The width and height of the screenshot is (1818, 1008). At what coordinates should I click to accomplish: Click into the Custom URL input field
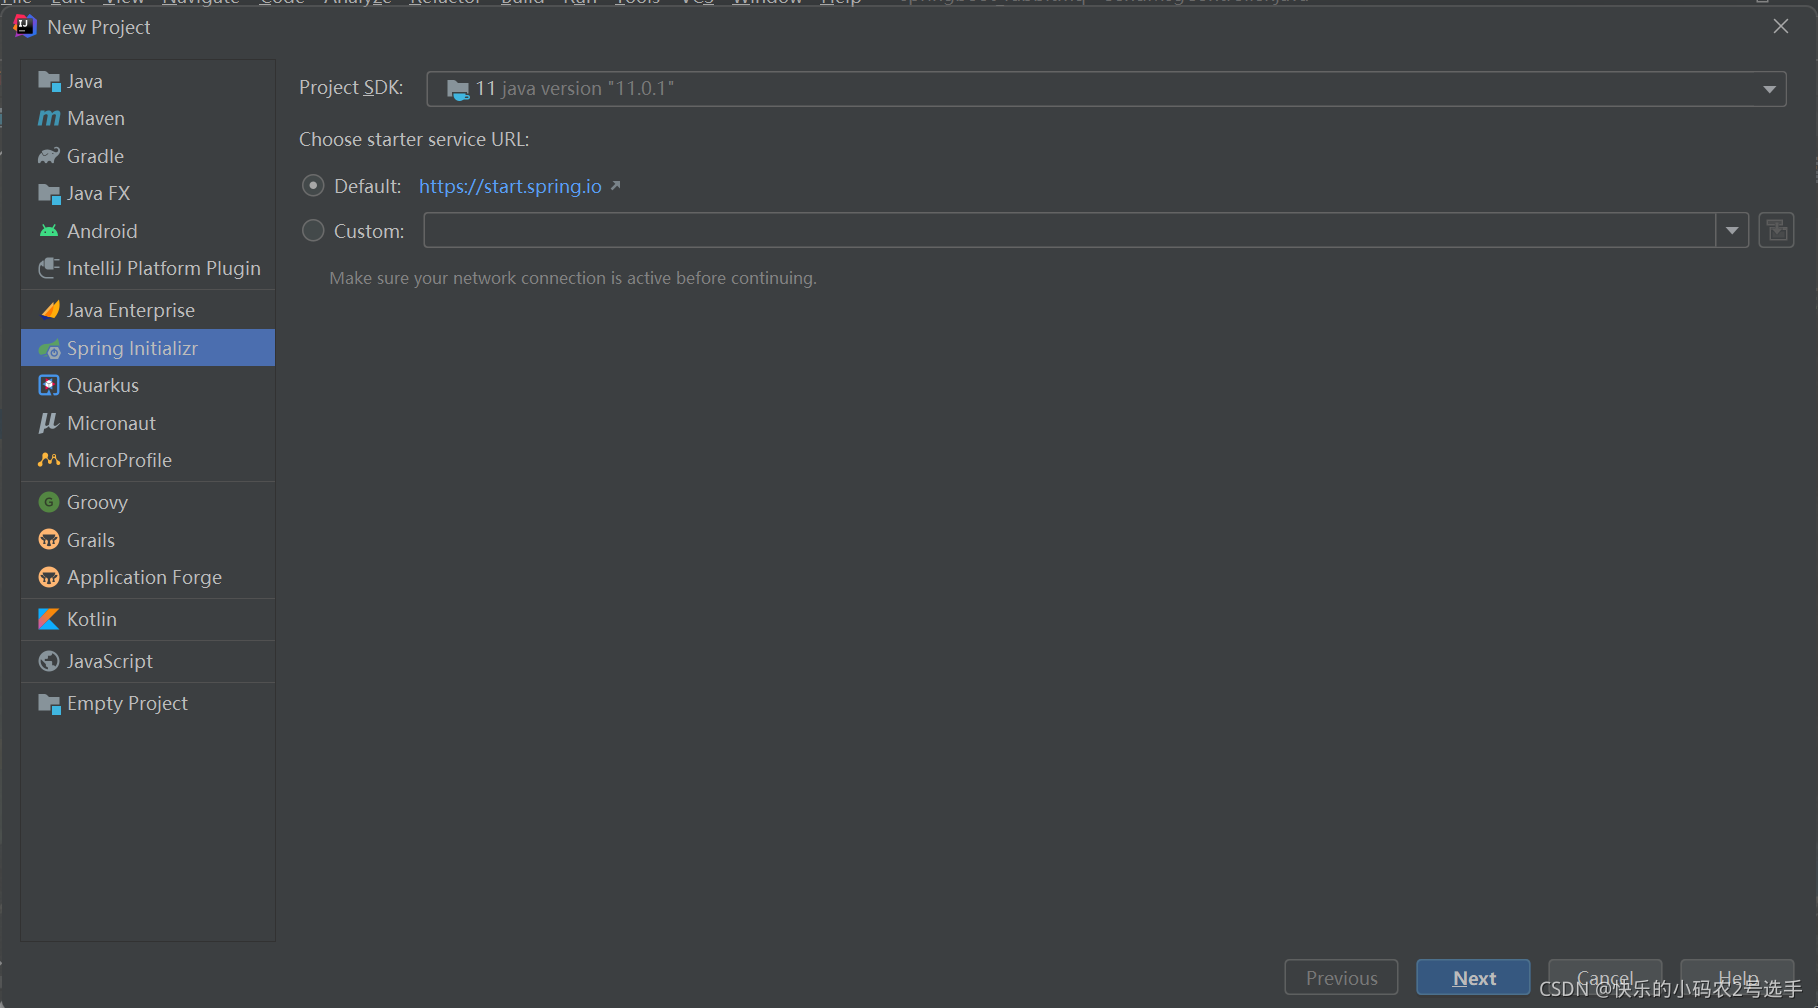(x=1070, y=231)
